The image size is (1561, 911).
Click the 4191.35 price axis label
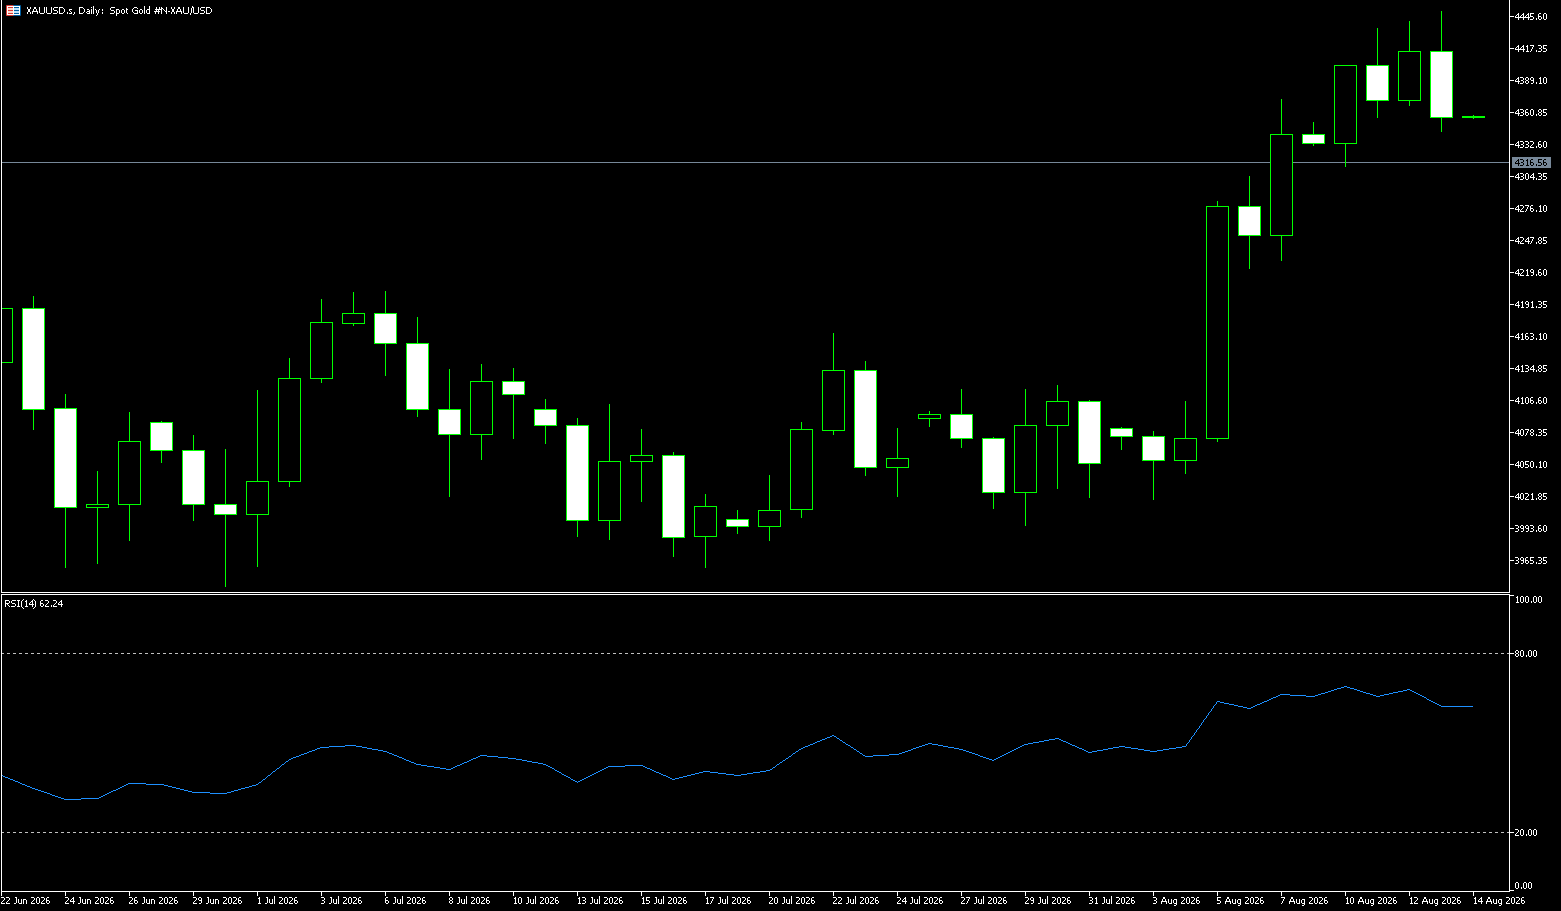point(1531,305)
